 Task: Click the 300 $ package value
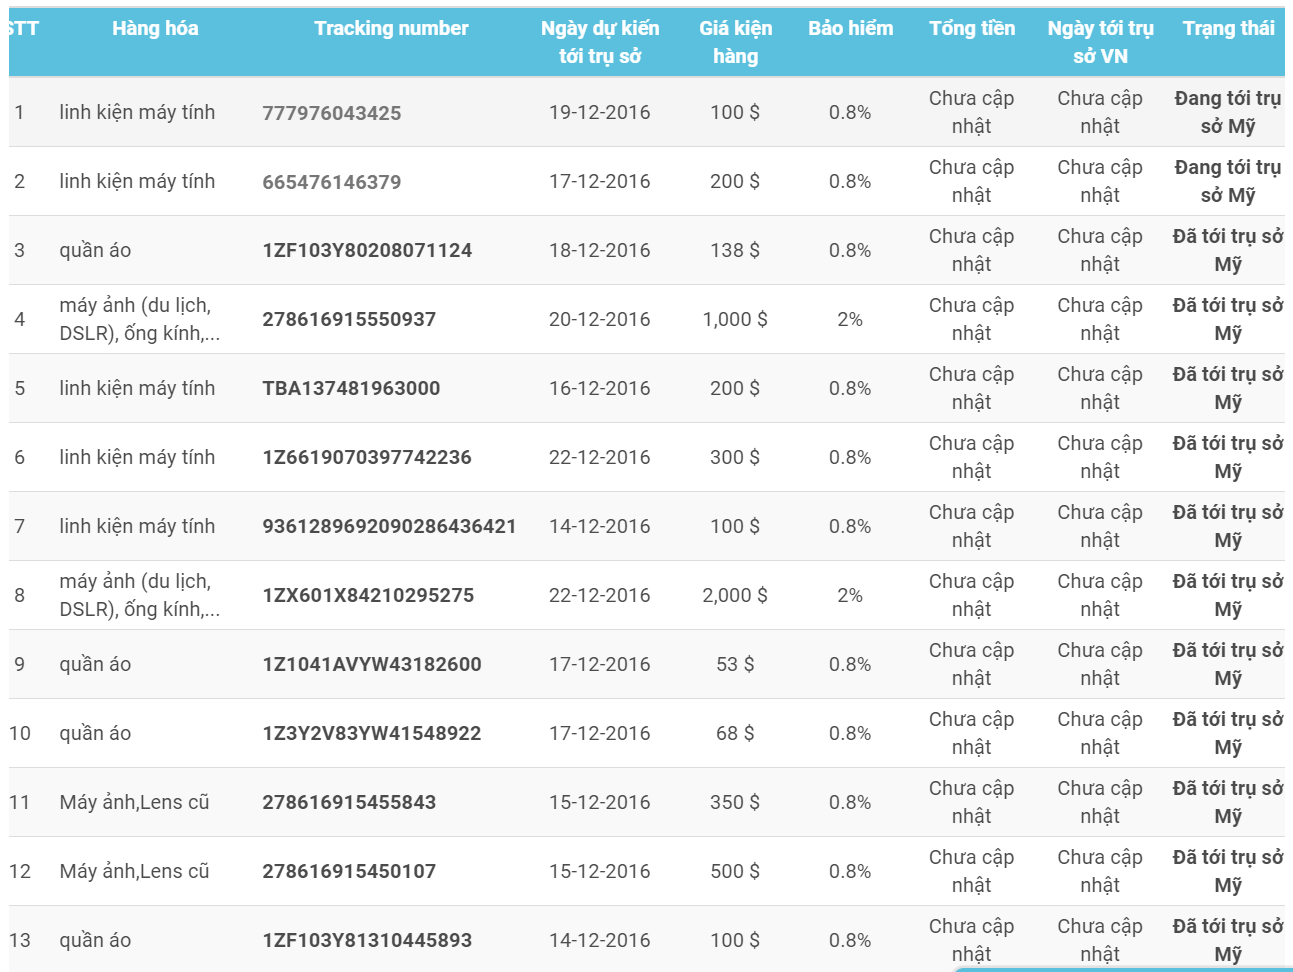click(x=735, y=457)
